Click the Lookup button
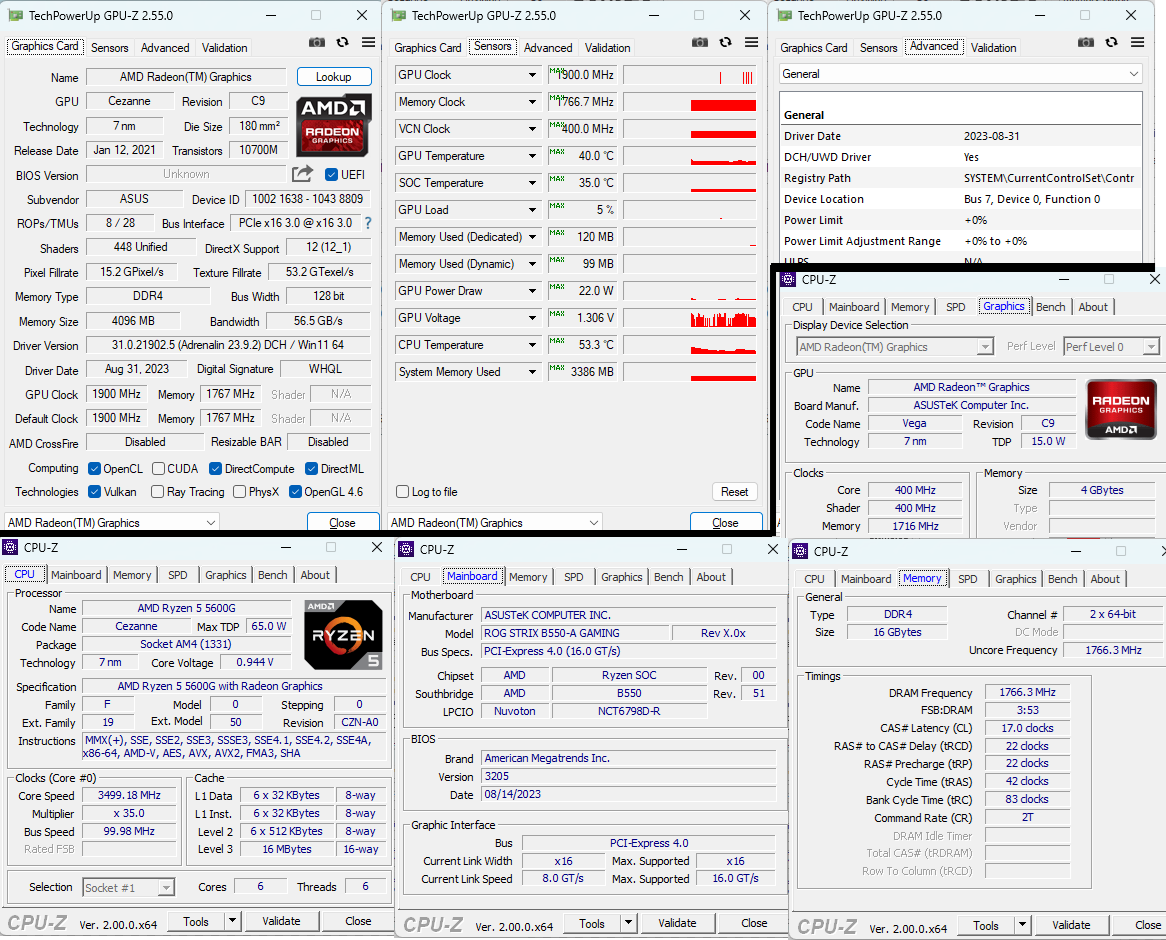This screenshot has width=1166, height=940. [334, 77]
